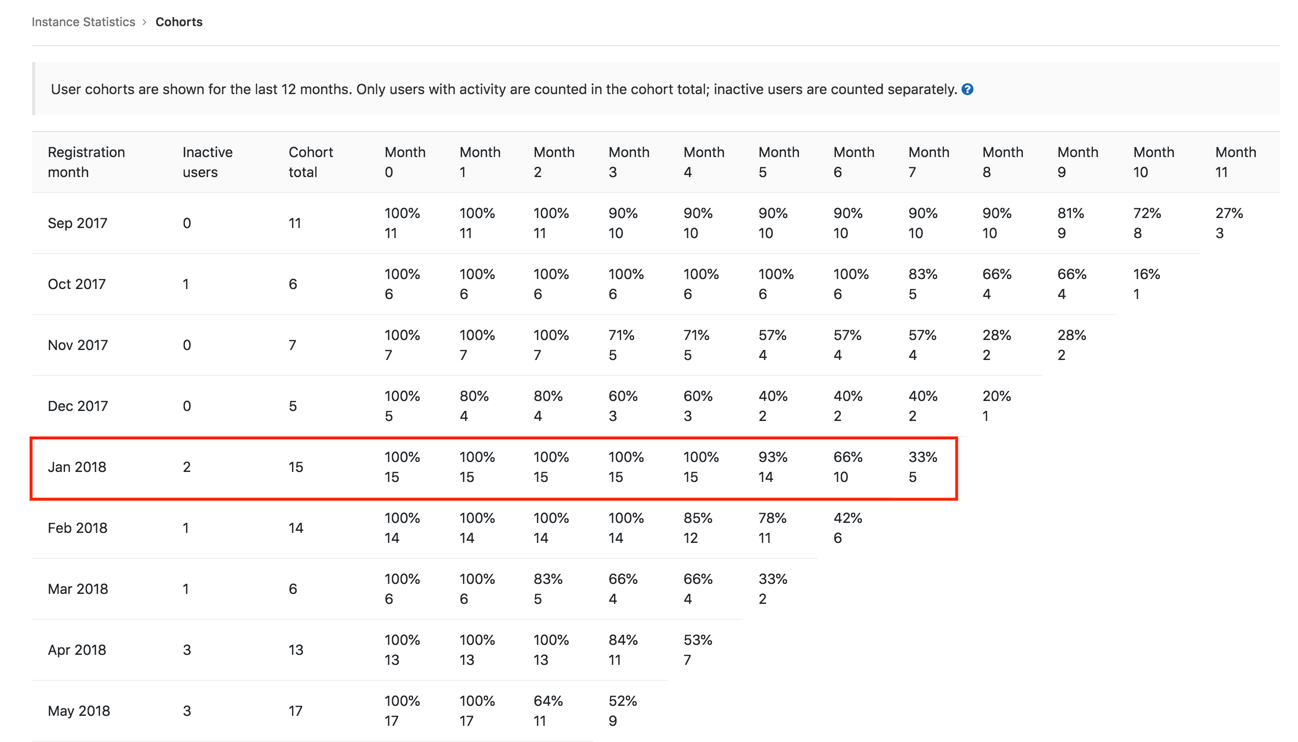This screenshot has width=1298, height=742.
Task: Click the breadcrumb separator chevron
Action: point(145,21)
